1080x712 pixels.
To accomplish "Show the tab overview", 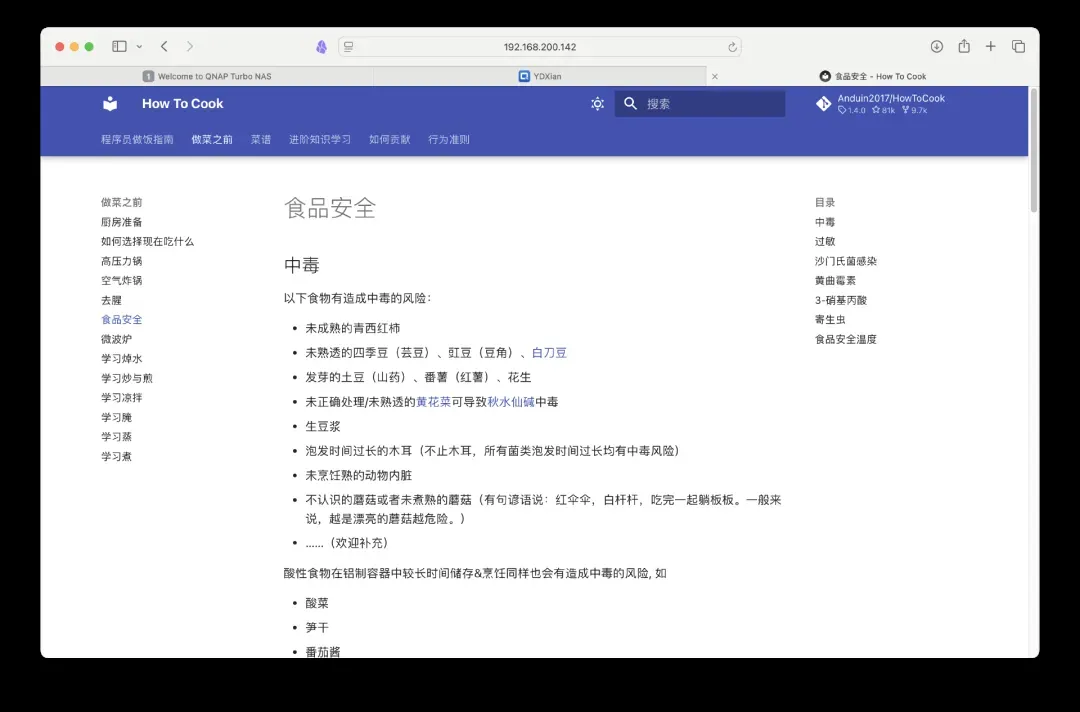I will [x=1018, y=47].
